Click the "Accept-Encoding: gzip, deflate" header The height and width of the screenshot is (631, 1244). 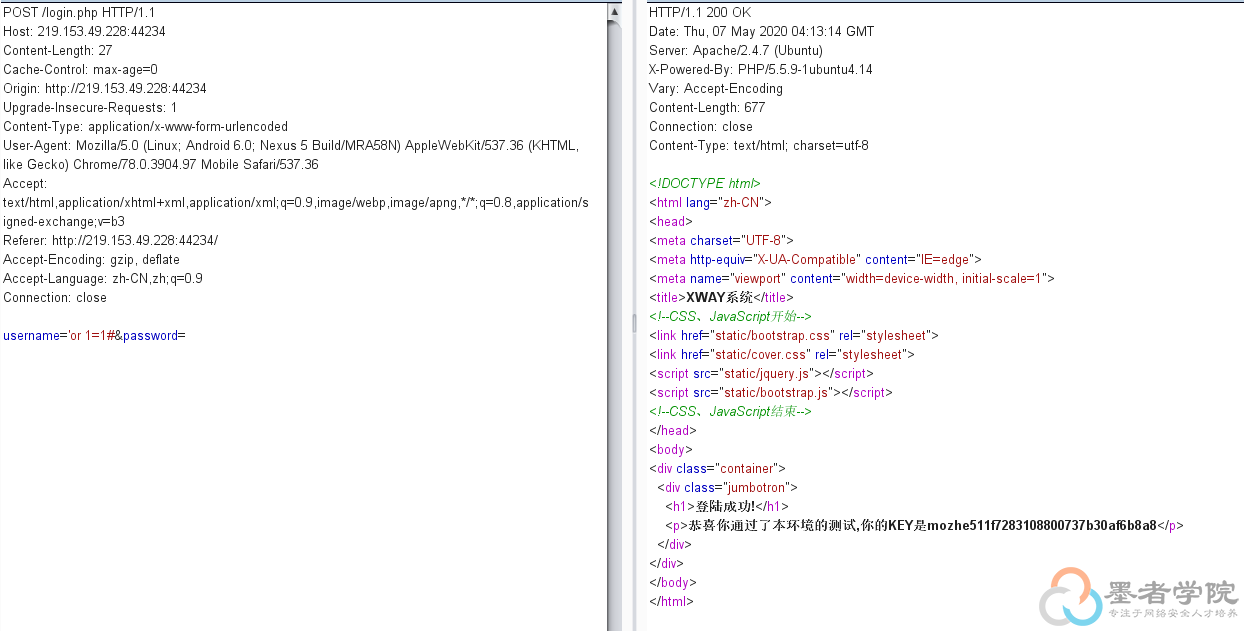[x=92, y=259]
